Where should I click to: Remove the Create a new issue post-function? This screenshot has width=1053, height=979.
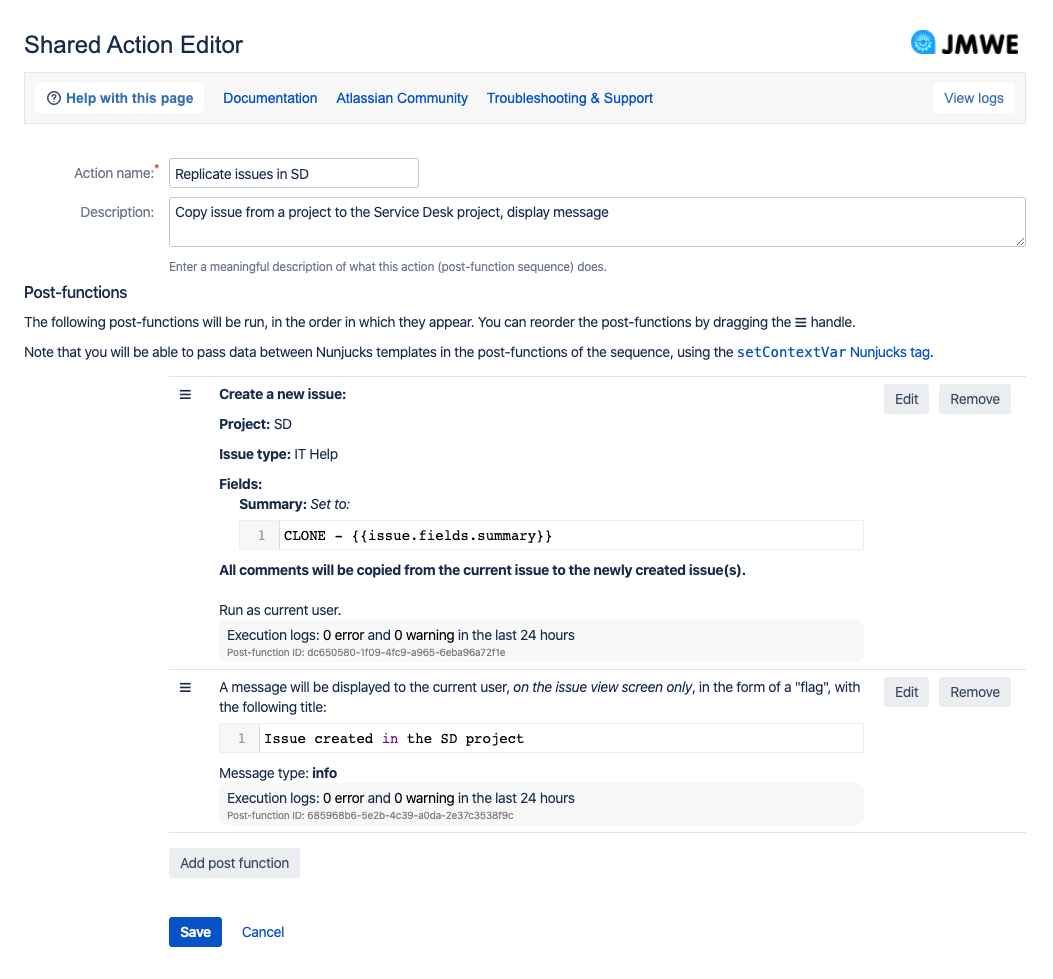[x=974, y=398]
